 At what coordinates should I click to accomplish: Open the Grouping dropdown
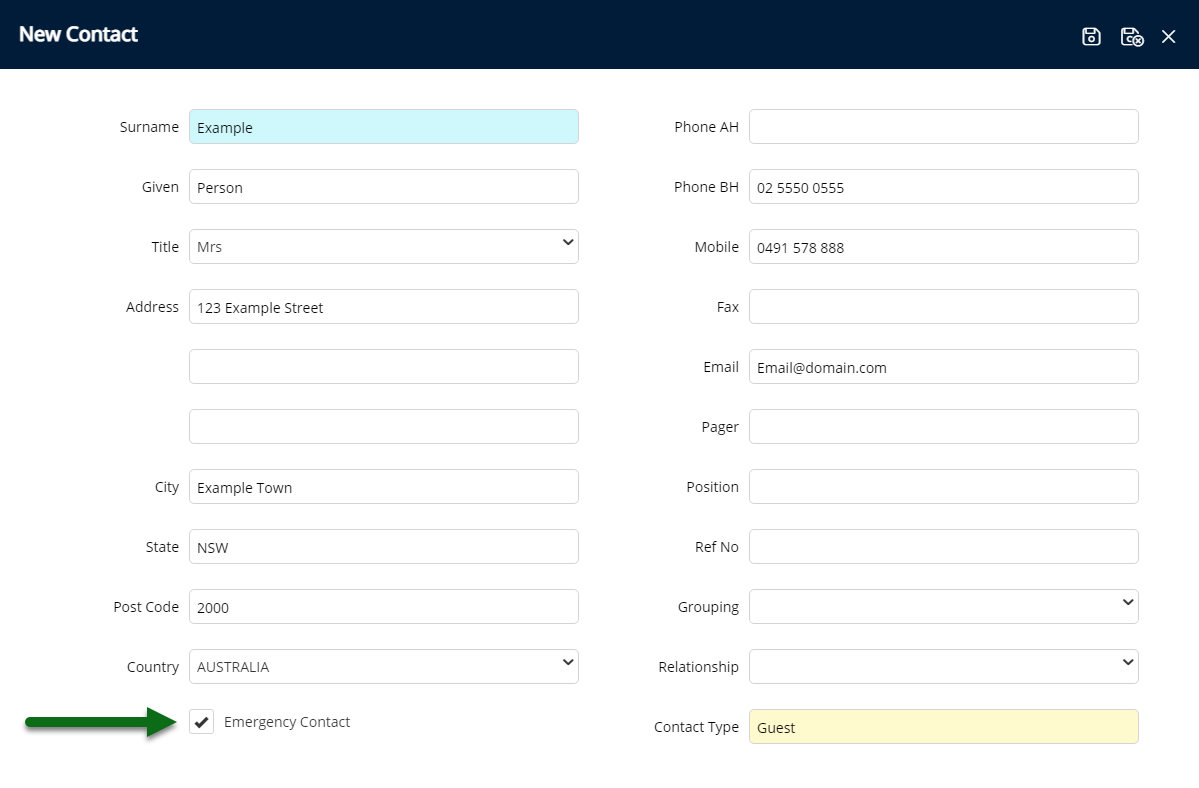943,607
